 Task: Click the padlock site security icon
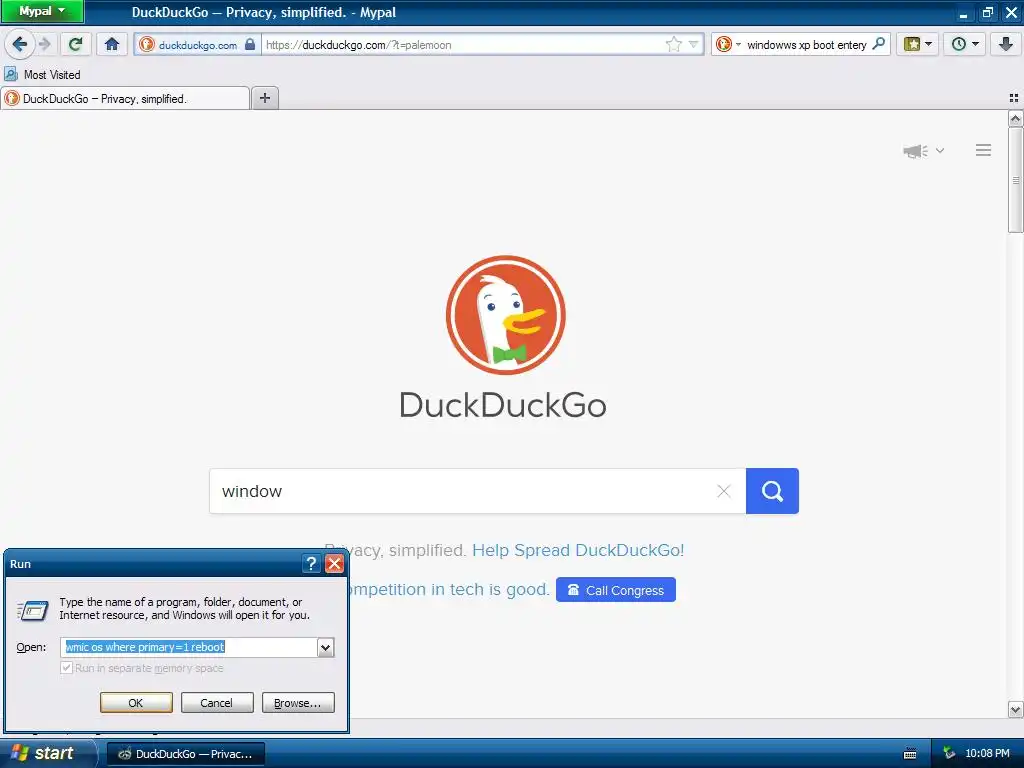pos(249,44)
